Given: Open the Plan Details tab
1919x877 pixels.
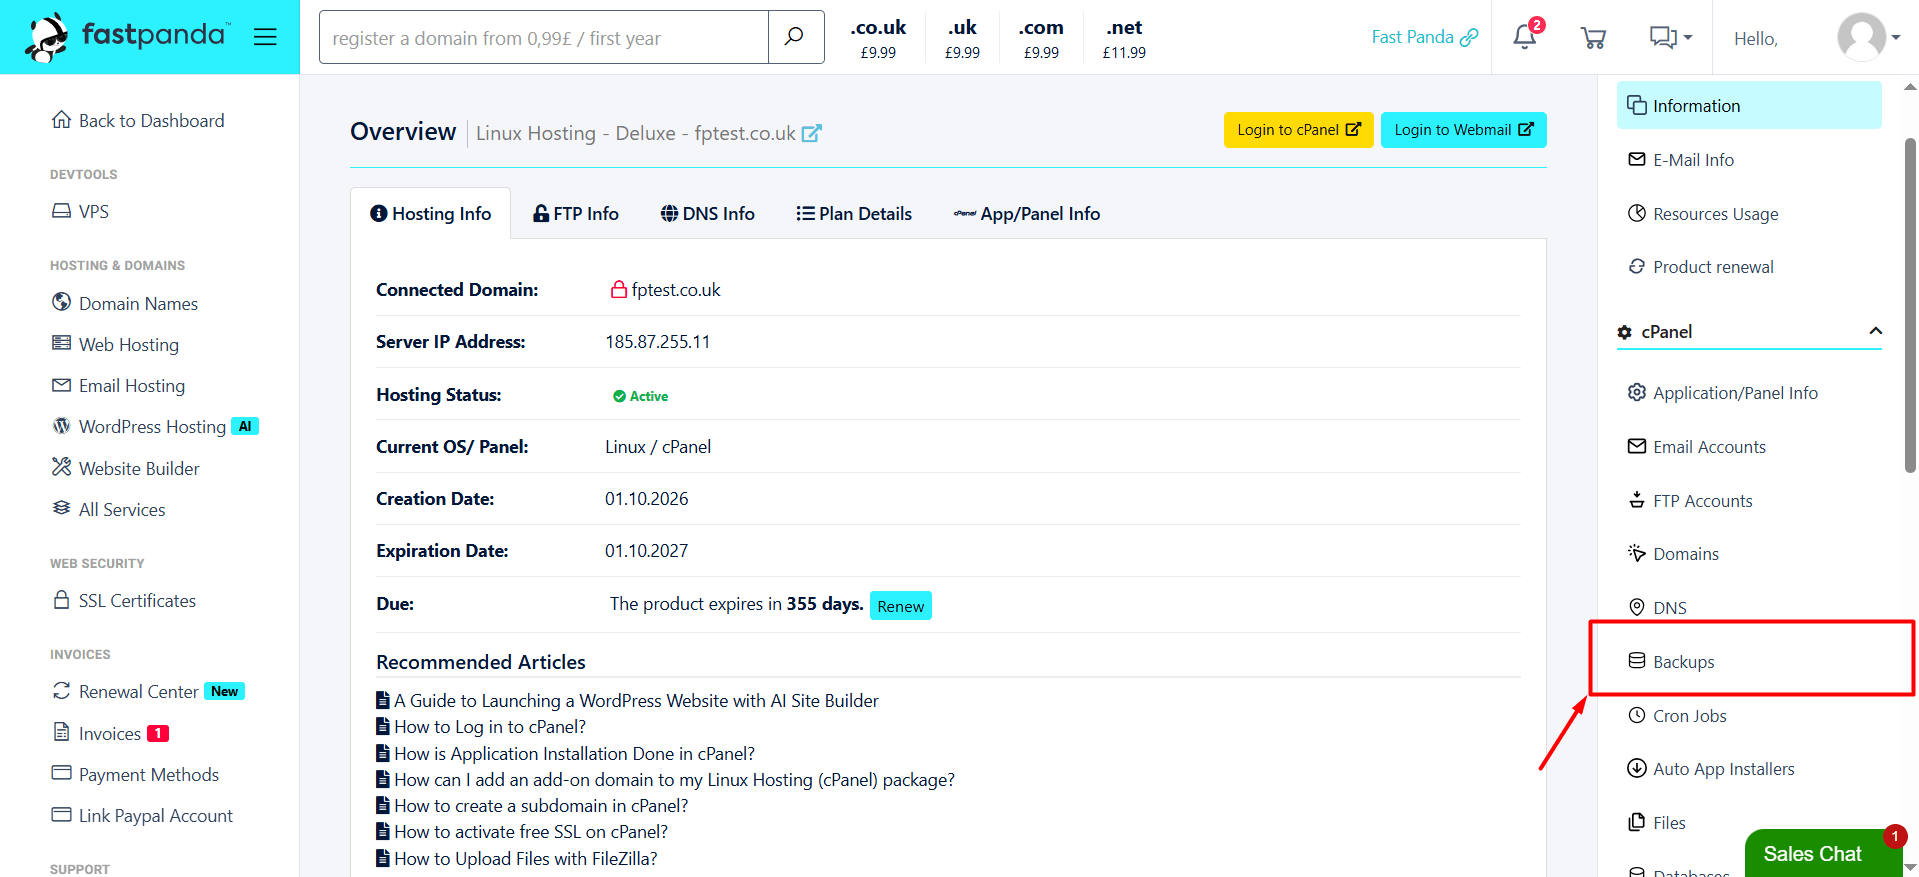Looking at the screenshot, I should 854,214.
